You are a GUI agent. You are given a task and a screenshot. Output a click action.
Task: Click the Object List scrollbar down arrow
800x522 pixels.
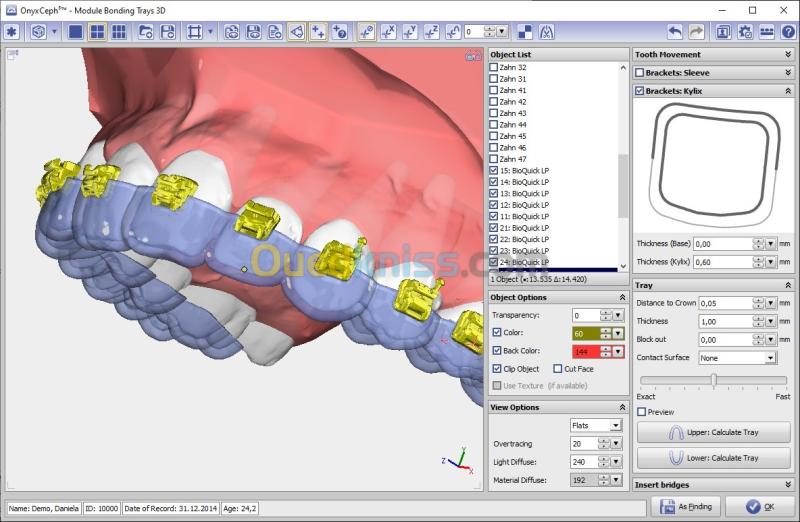(623, 266)
